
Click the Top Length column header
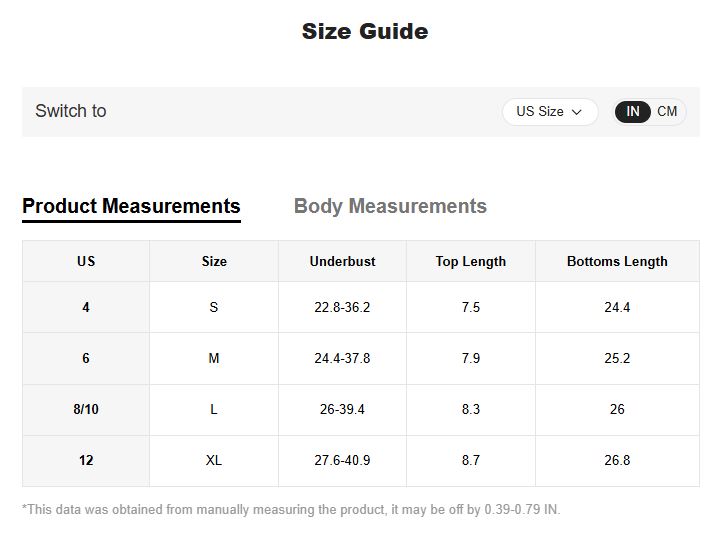click(x=471, y=261)
